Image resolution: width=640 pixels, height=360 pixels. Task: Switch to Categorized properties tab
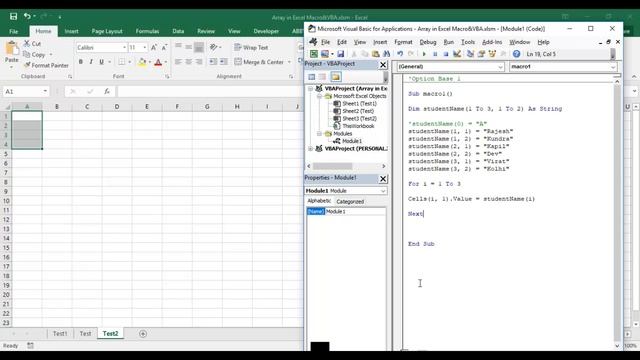tap(350, 202)
